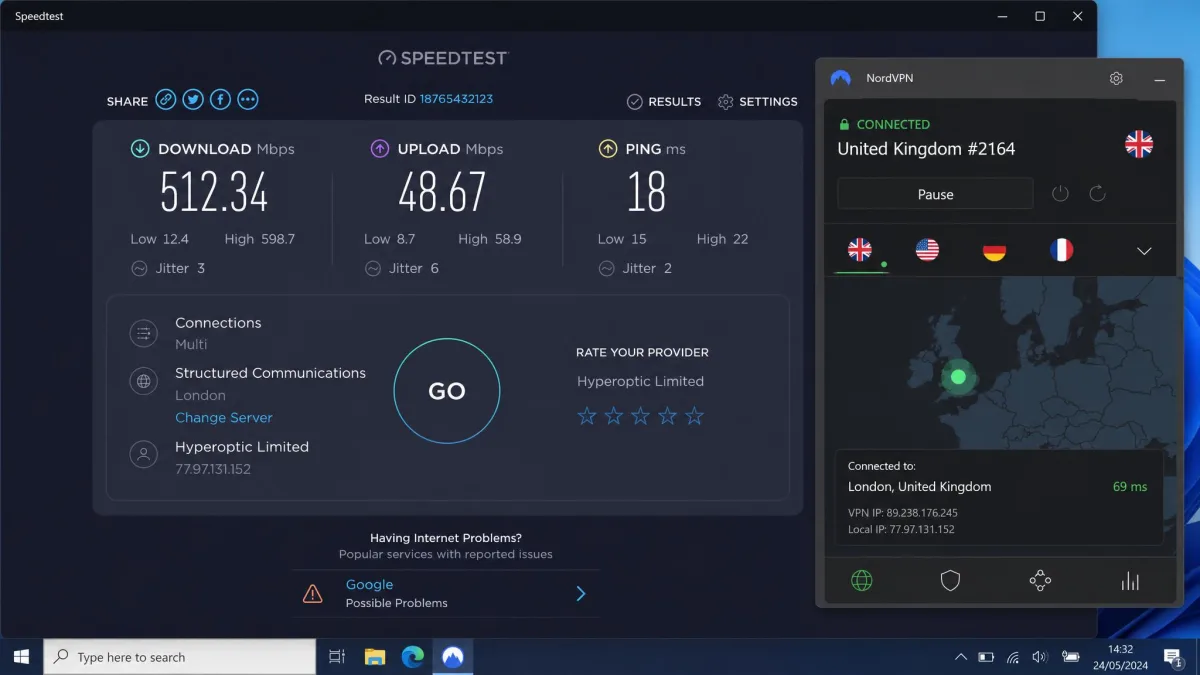Screen dimensions: 1200x675
Task: Click the 48.67 upload value
Action: (x=442, y=192)
